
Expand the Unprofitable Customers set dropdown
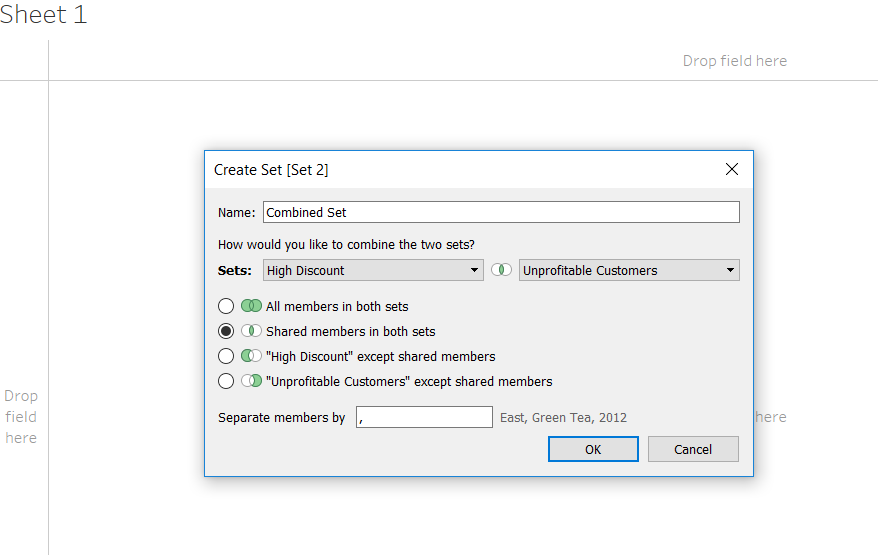pos(629,270)
